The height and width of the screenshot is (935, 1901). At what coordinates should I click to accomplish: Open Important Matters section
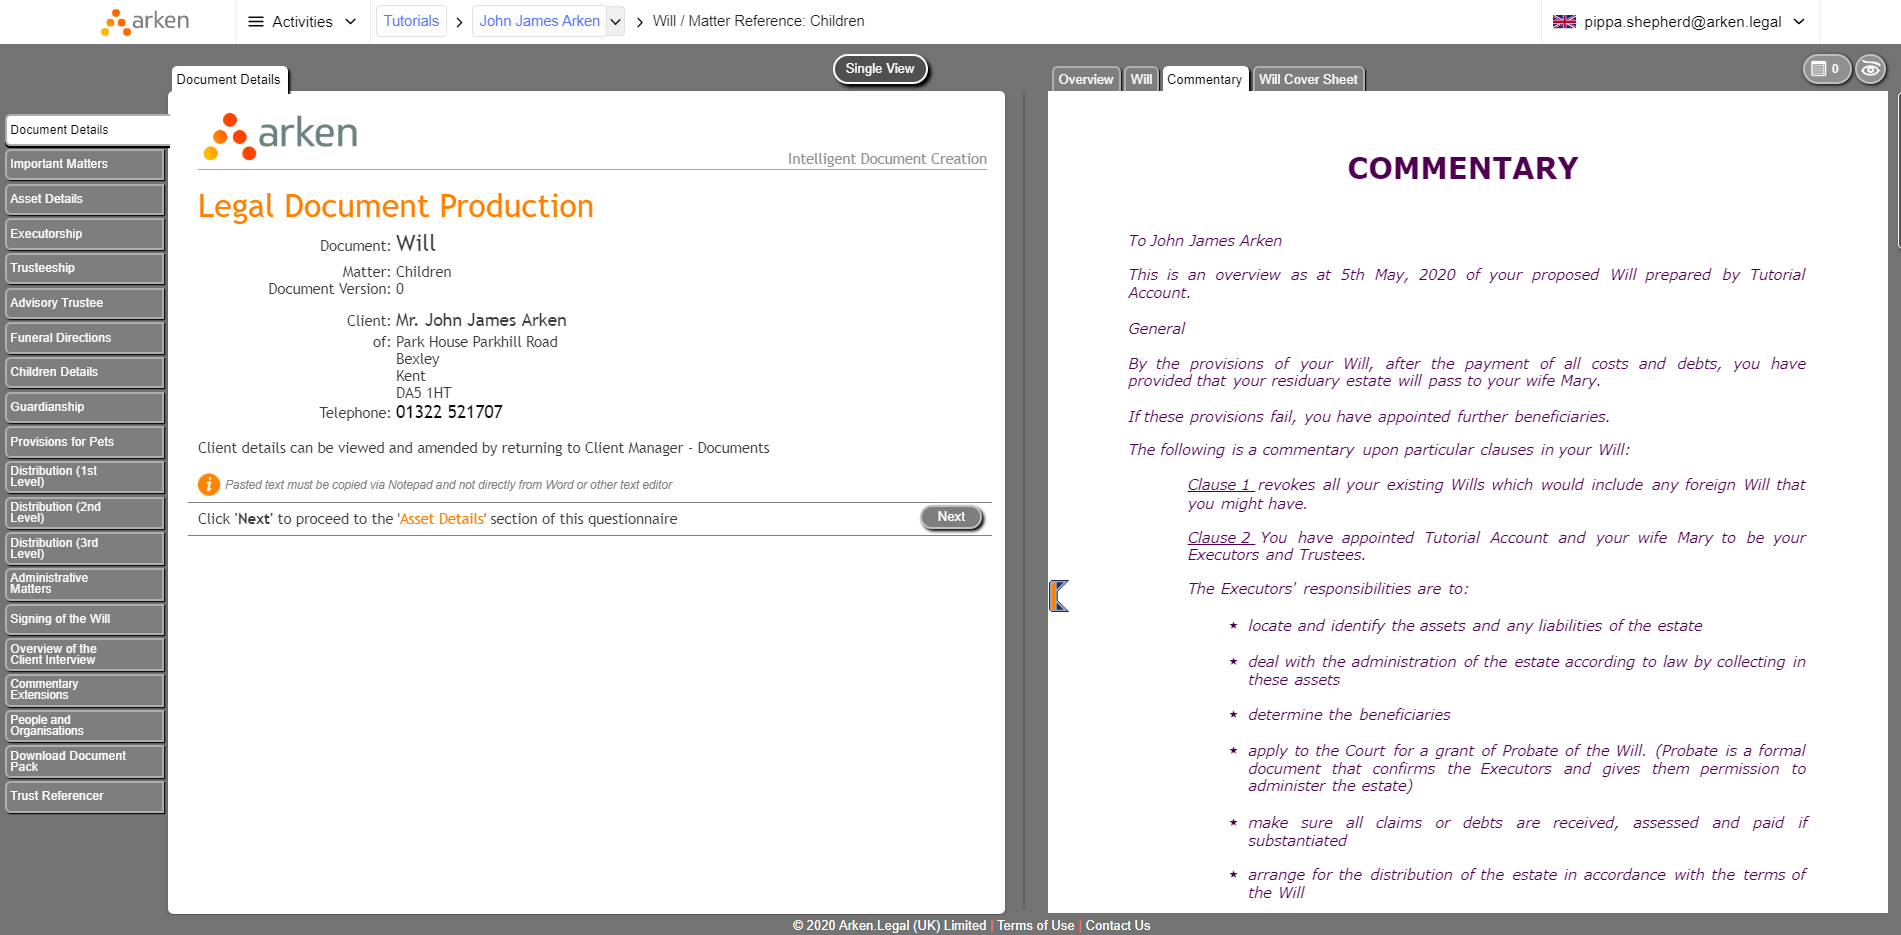pos(85,164)
